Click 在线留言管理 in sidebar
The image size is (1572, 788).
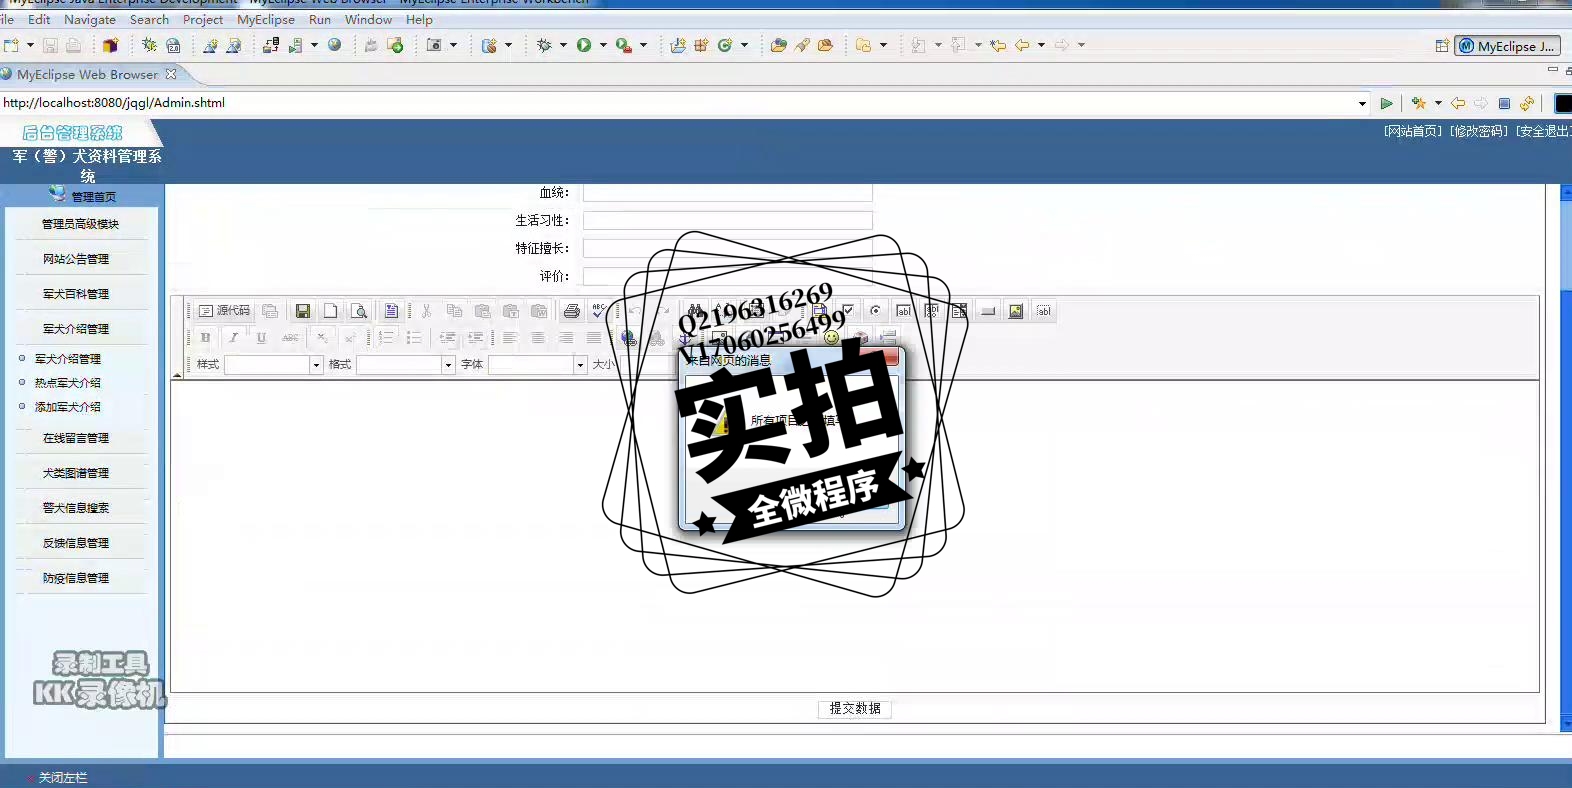coord(76,438)
